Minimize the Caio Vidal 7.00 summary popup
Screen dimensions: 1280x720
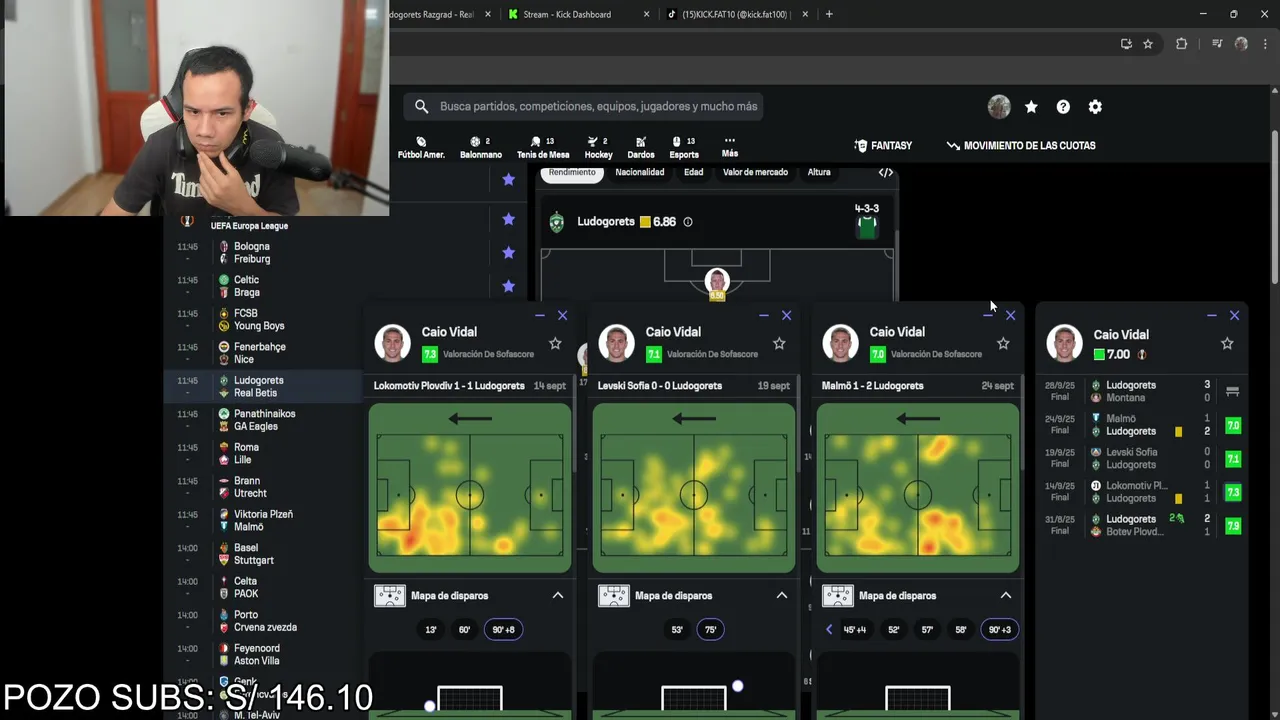(1212, 315)
